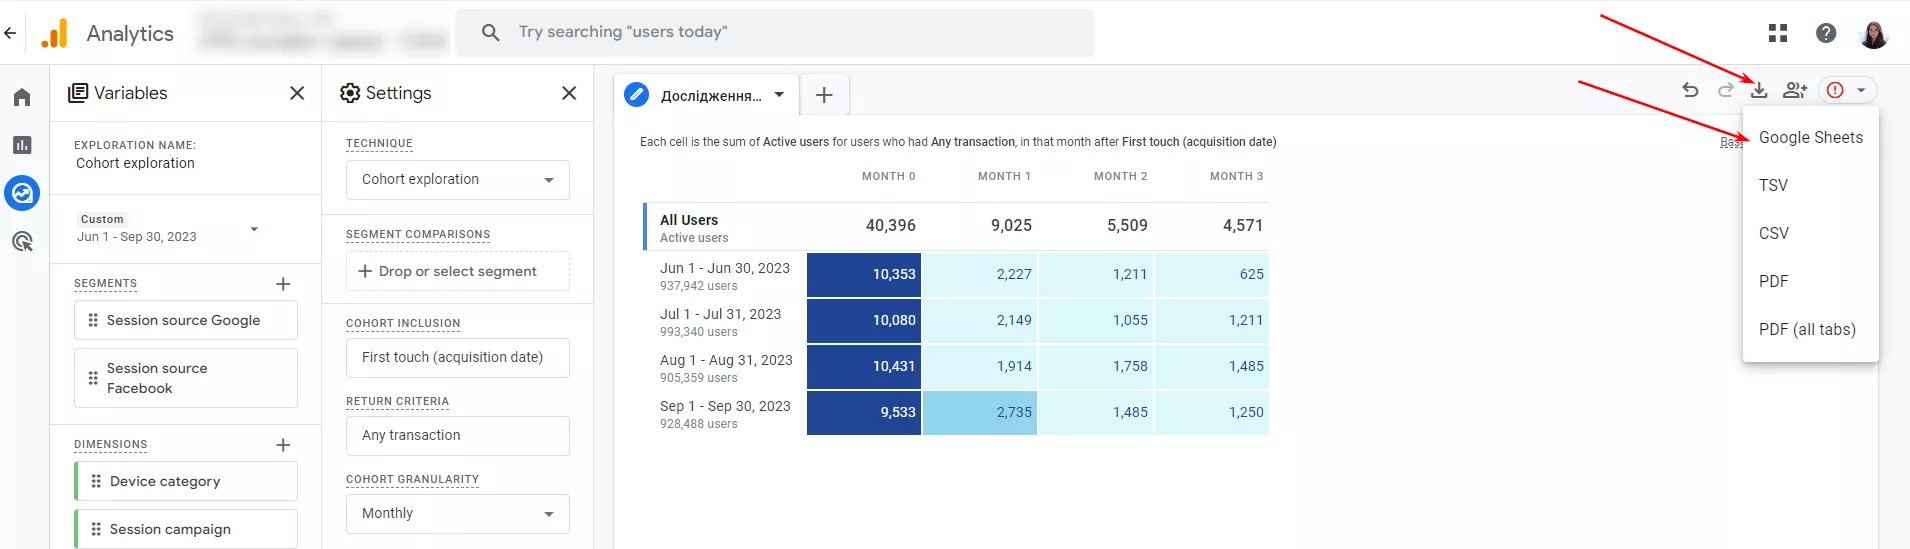Choose Google Sheets export option

pos(1810,138)
